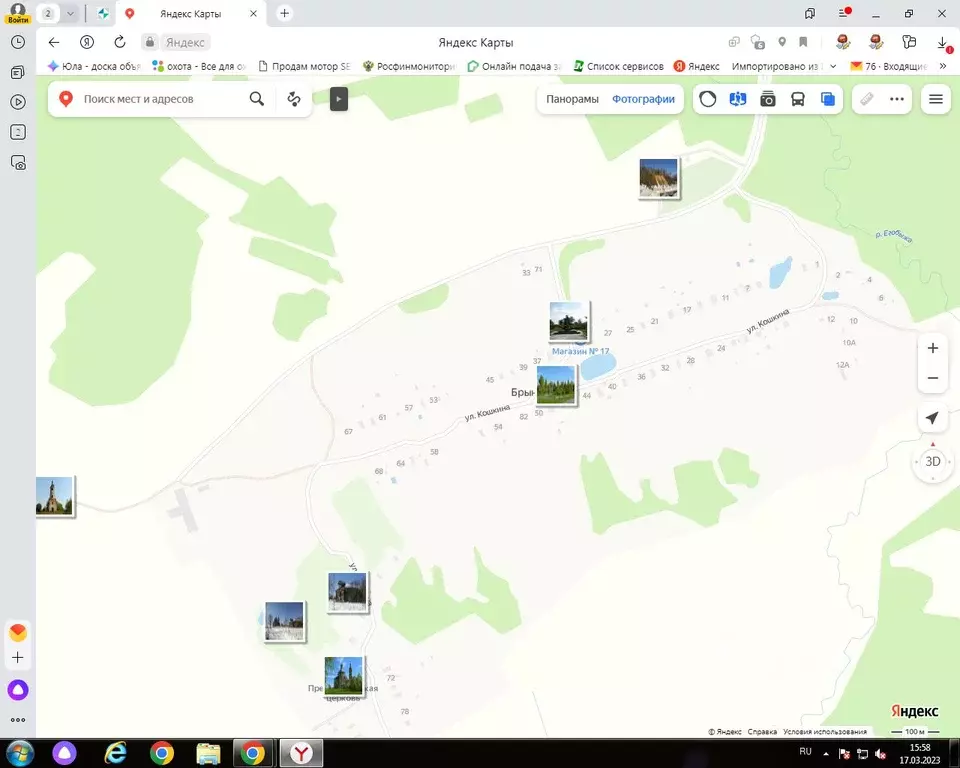The image size is (960, 768).
Task: Open the pinned tab with the star icon
Action: [103, 13]
